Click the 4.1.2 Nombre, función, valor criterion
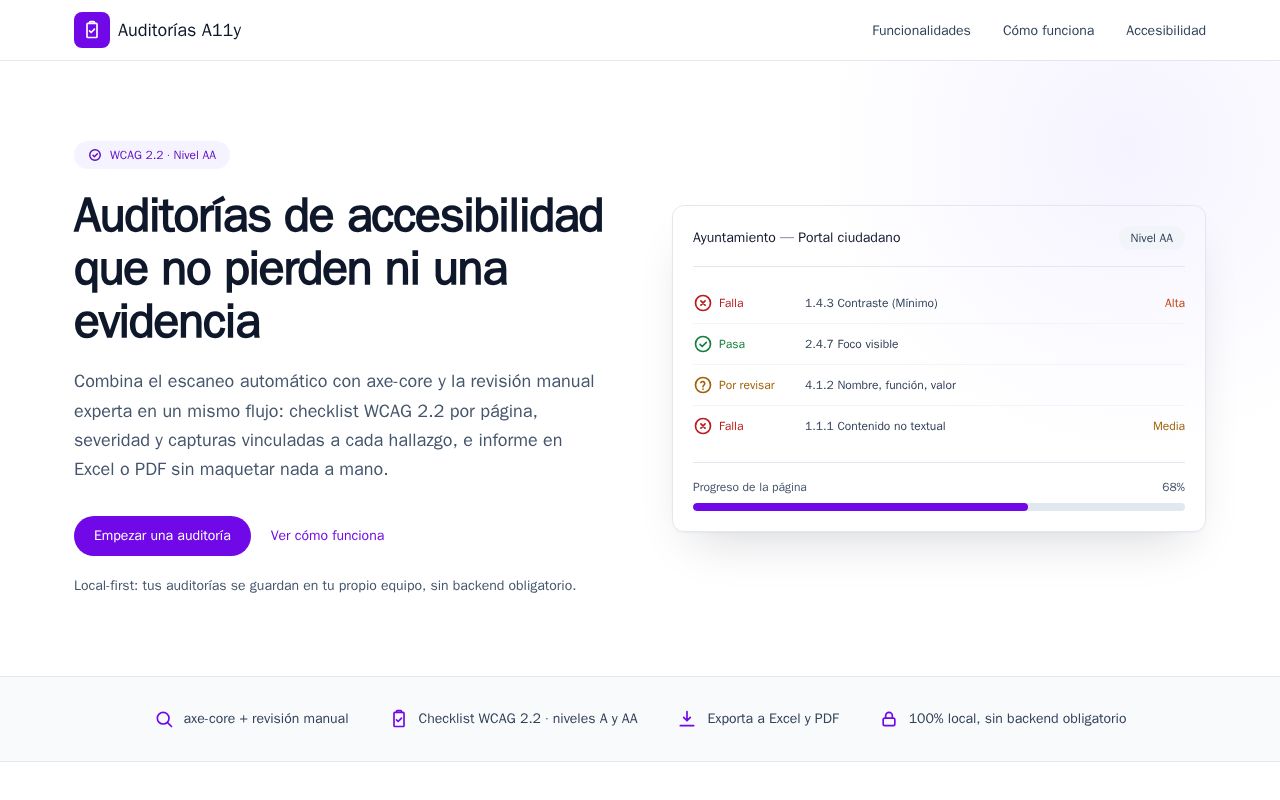The width and height of the screenshot is (1280, 800). [880, 385]
